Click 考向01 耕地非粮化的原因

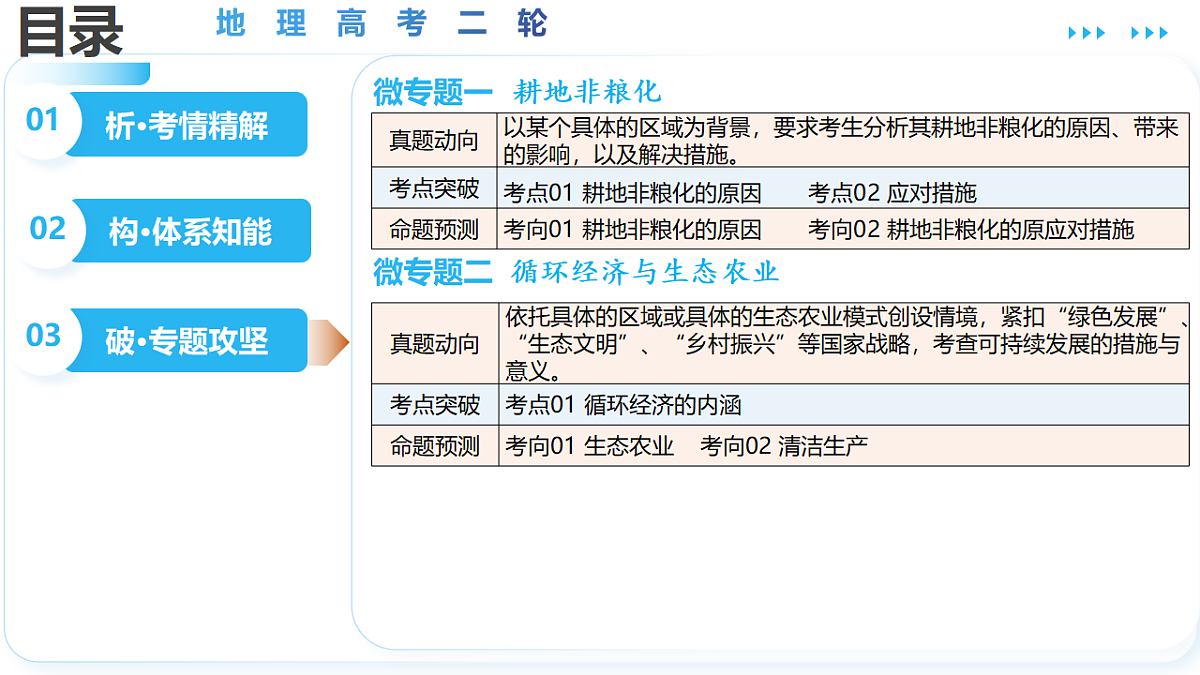[632, 230]
